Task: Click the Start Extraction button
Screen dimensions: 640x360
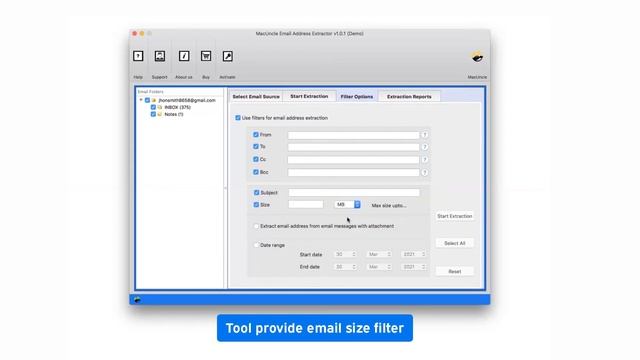Action: coord(454,216)
